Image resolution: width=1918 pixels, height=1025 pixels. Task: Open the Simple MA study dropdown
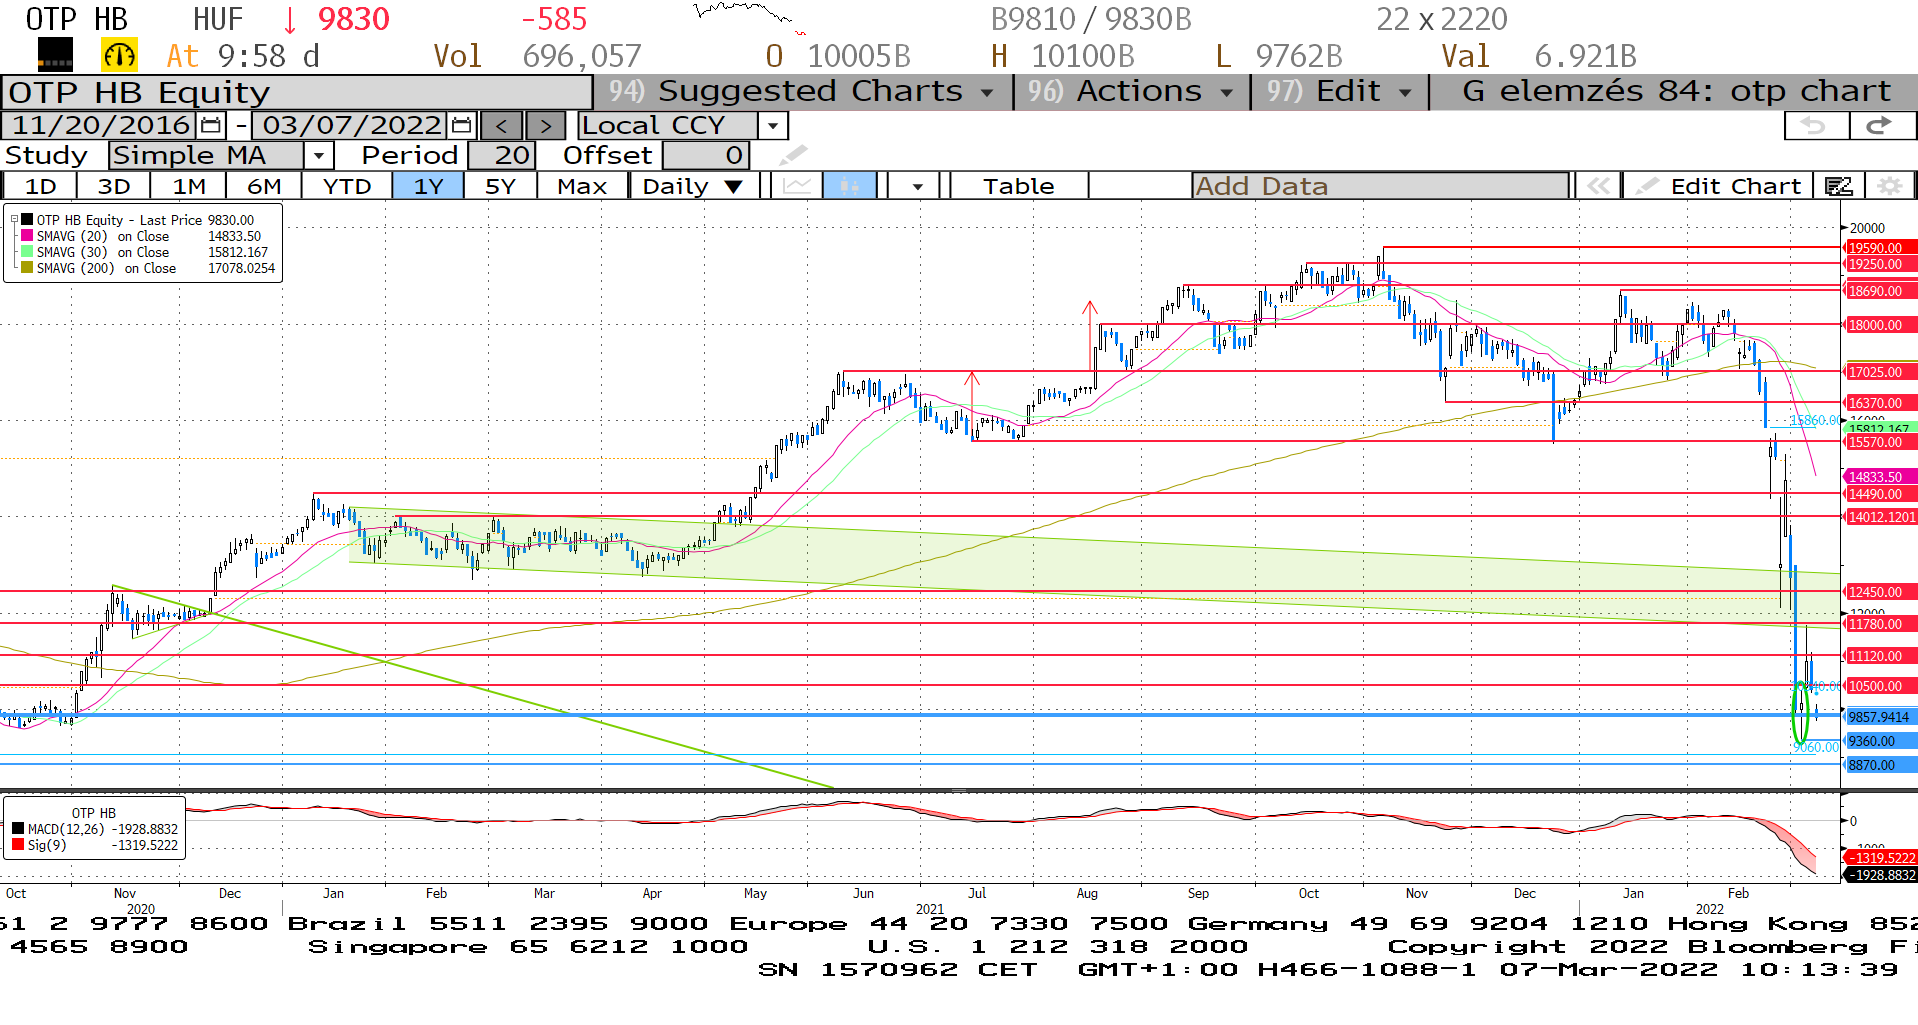click(x=318, y=155)
